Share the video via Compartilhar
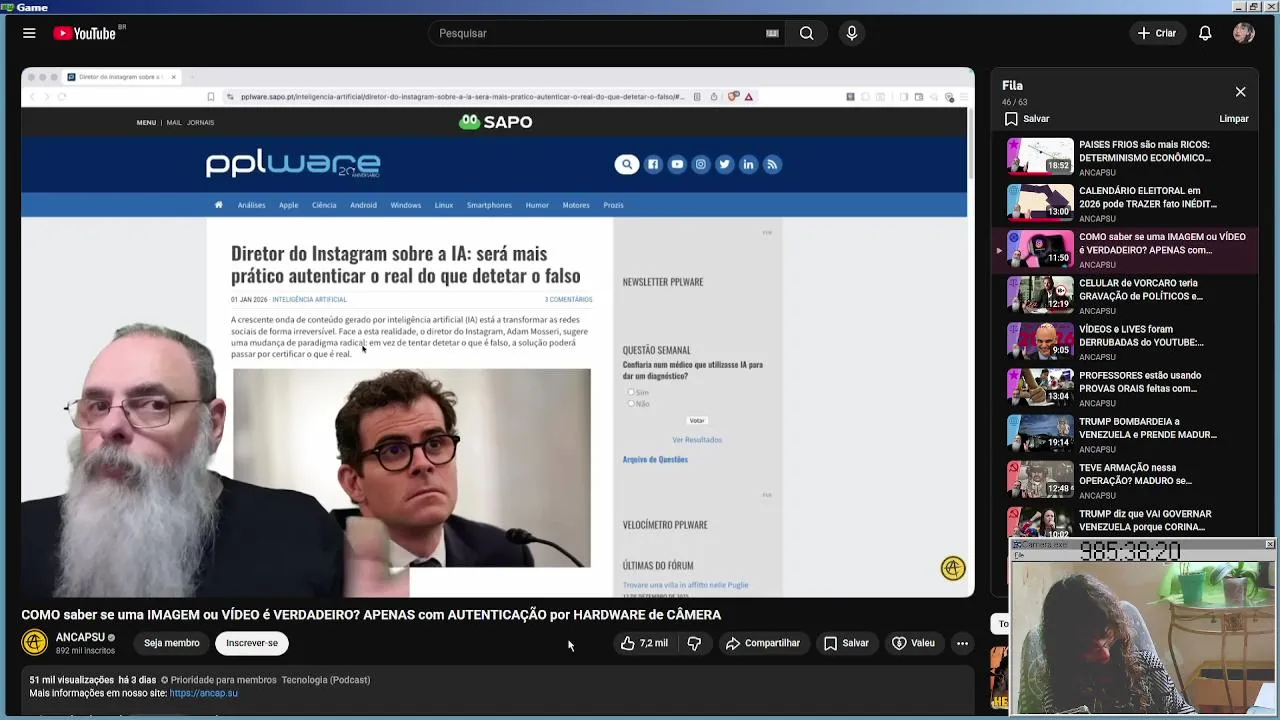Image resolution: width=1280 pixels, height=720 pixels. coord(763,643)
